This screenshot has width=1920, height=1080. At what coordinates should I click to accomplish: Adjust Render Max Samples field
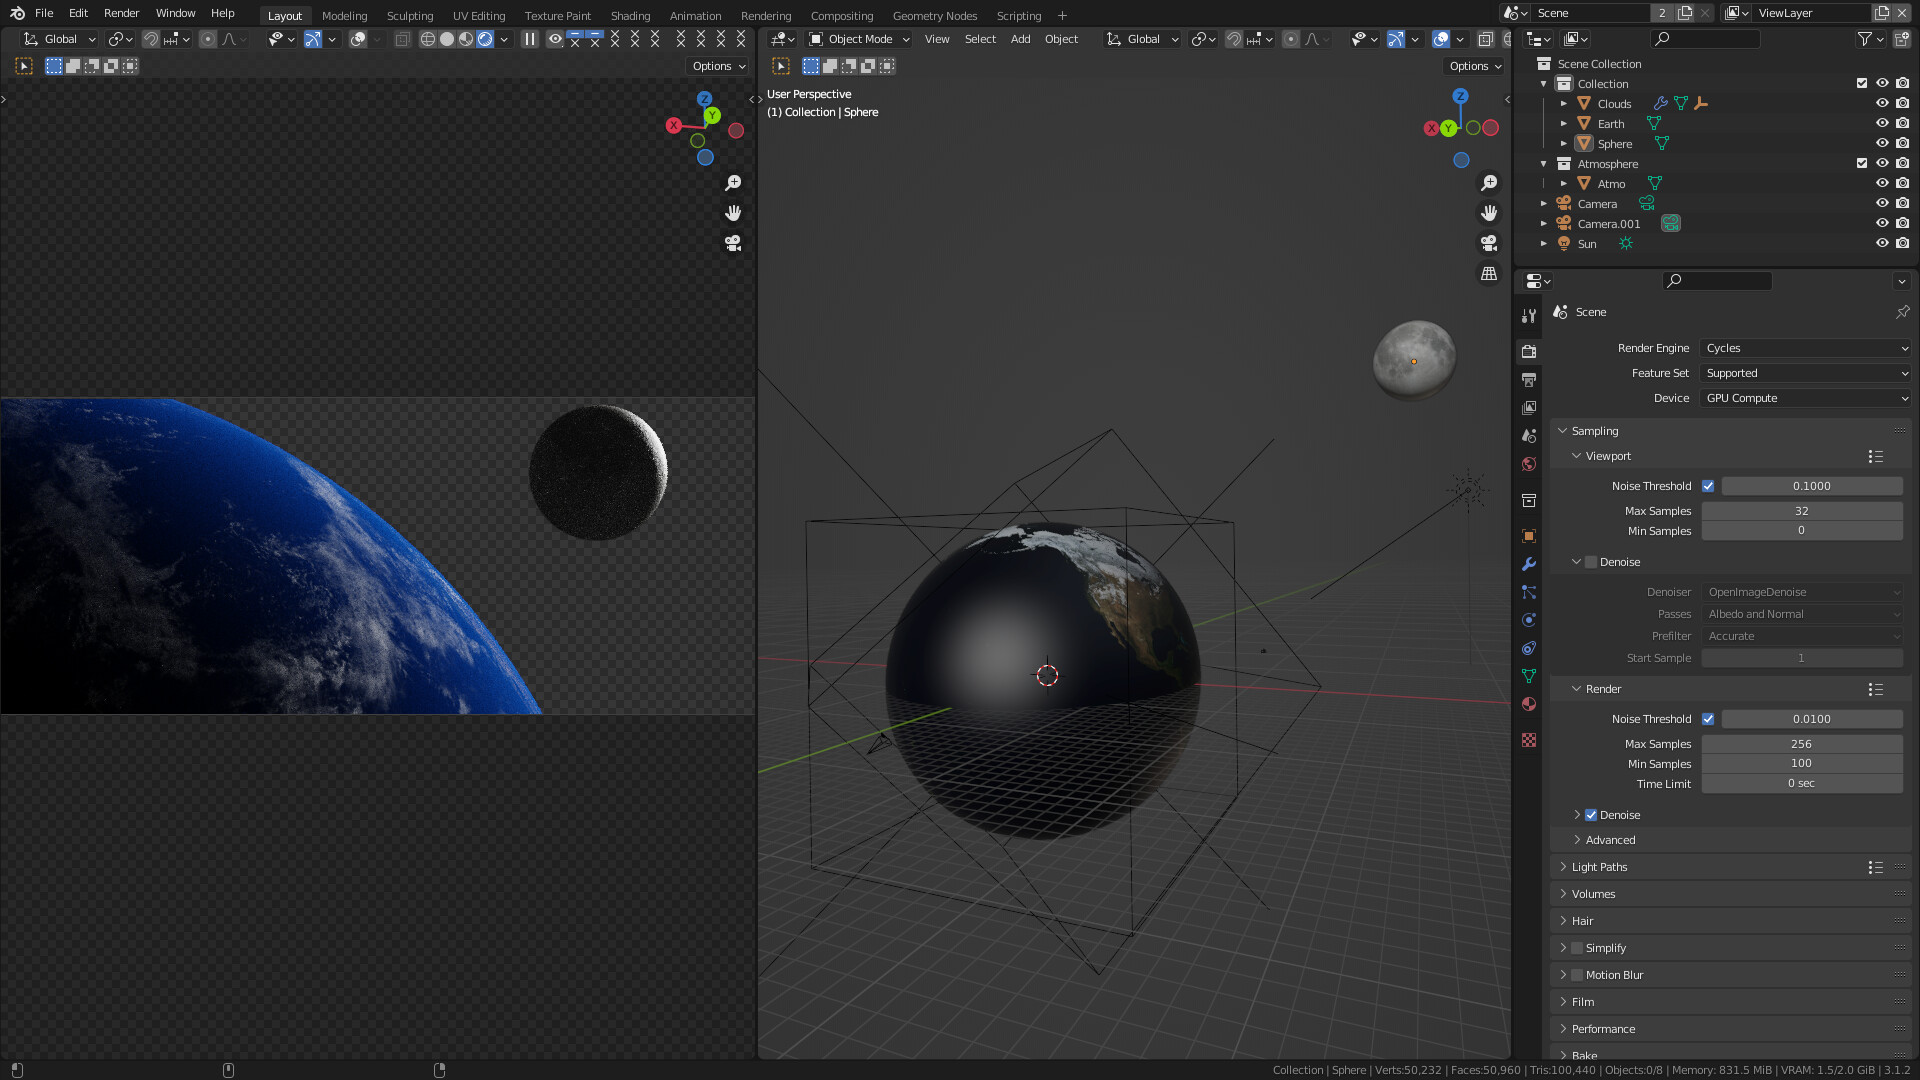pyautogui.click(x=1801, y=744)
